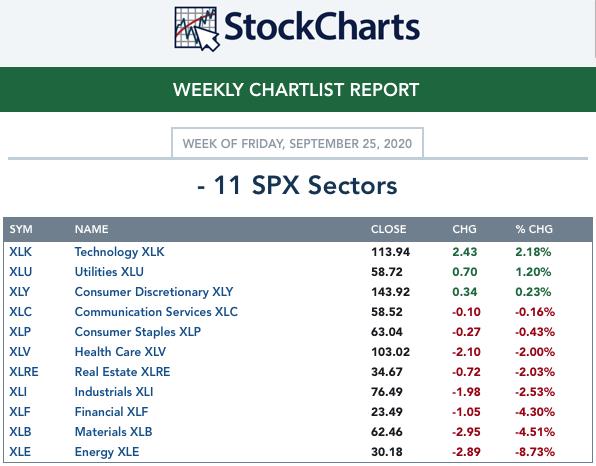This screenshot has width=596, height=466.
Task: Select the XLRE symbol link
Action: coord(24,372)
